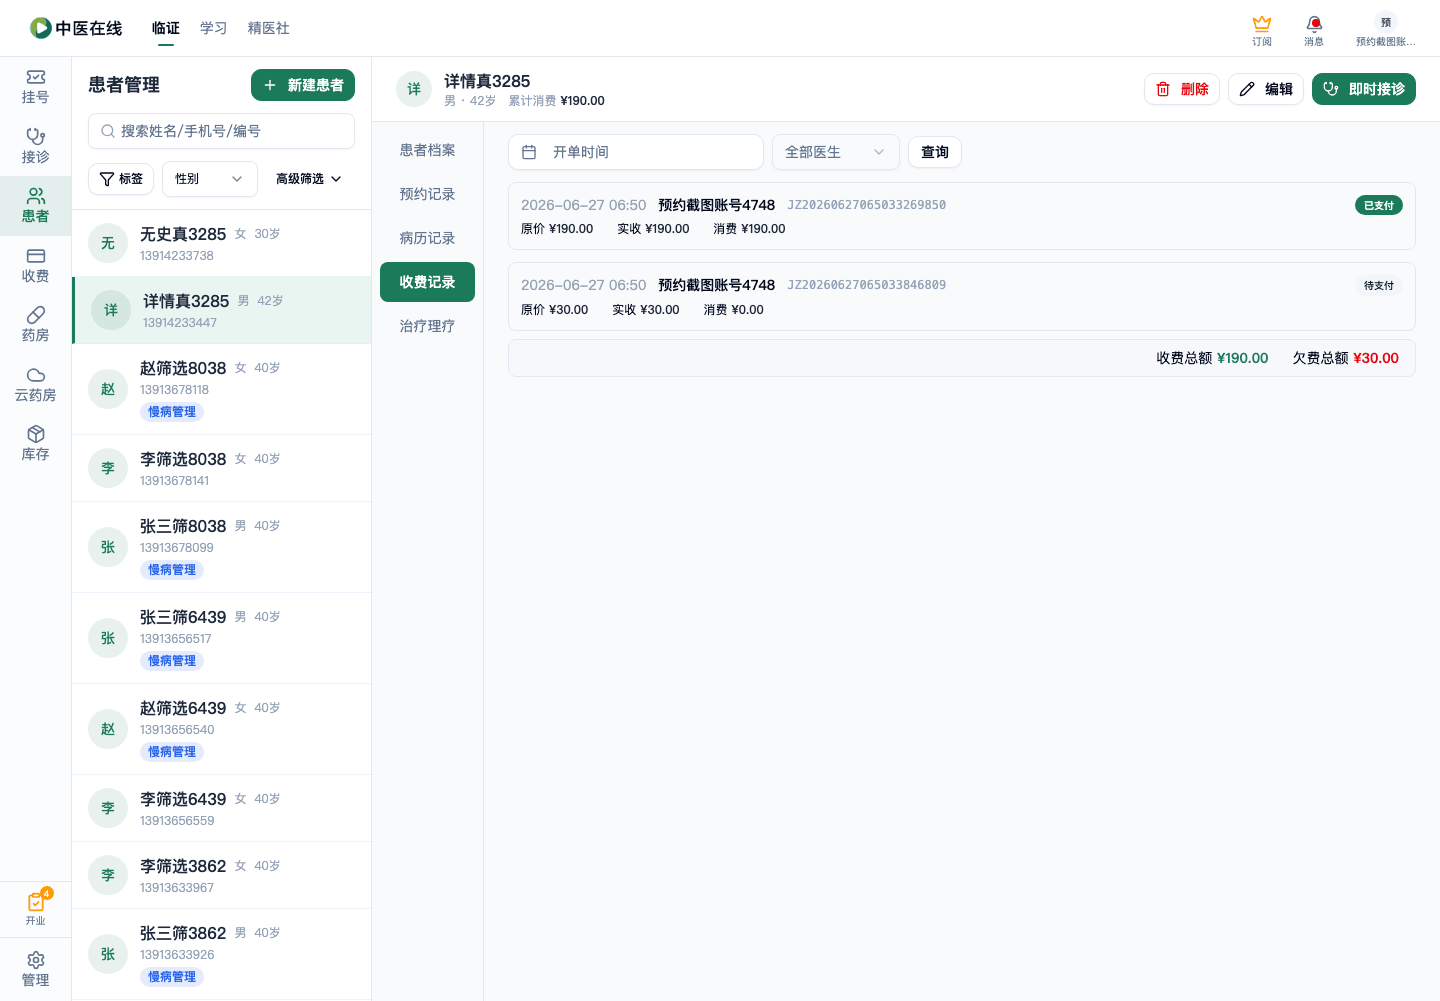Click the calendar icon in 开单时间
The width and height of the screenshot is (1440, 1001).
(x=529, y=152)
